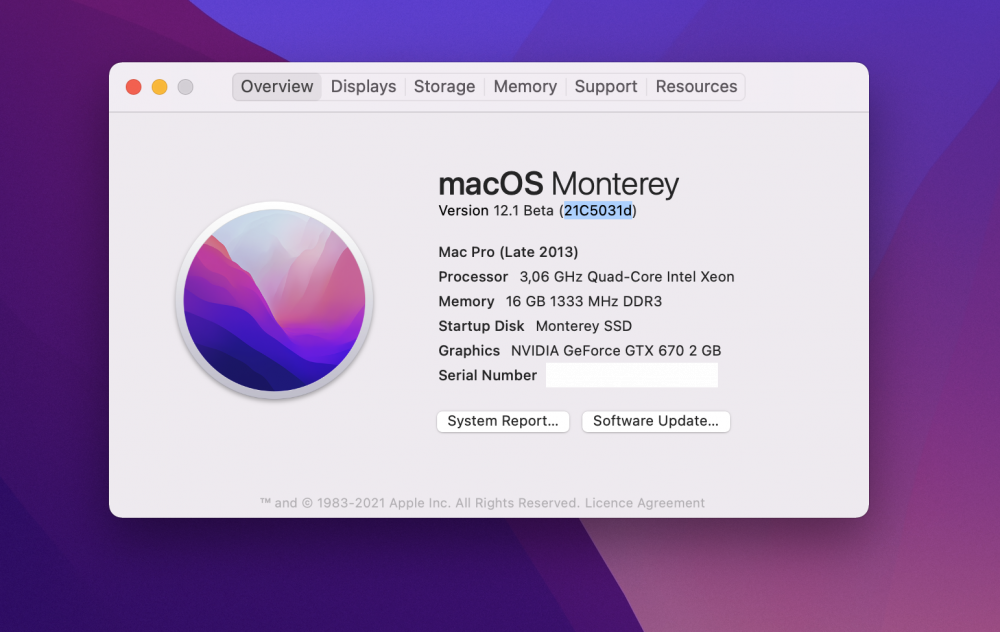This screenshot has height=632, width=1000.
Task: Click the Memory label in spec list
Action: click(466, 301)
